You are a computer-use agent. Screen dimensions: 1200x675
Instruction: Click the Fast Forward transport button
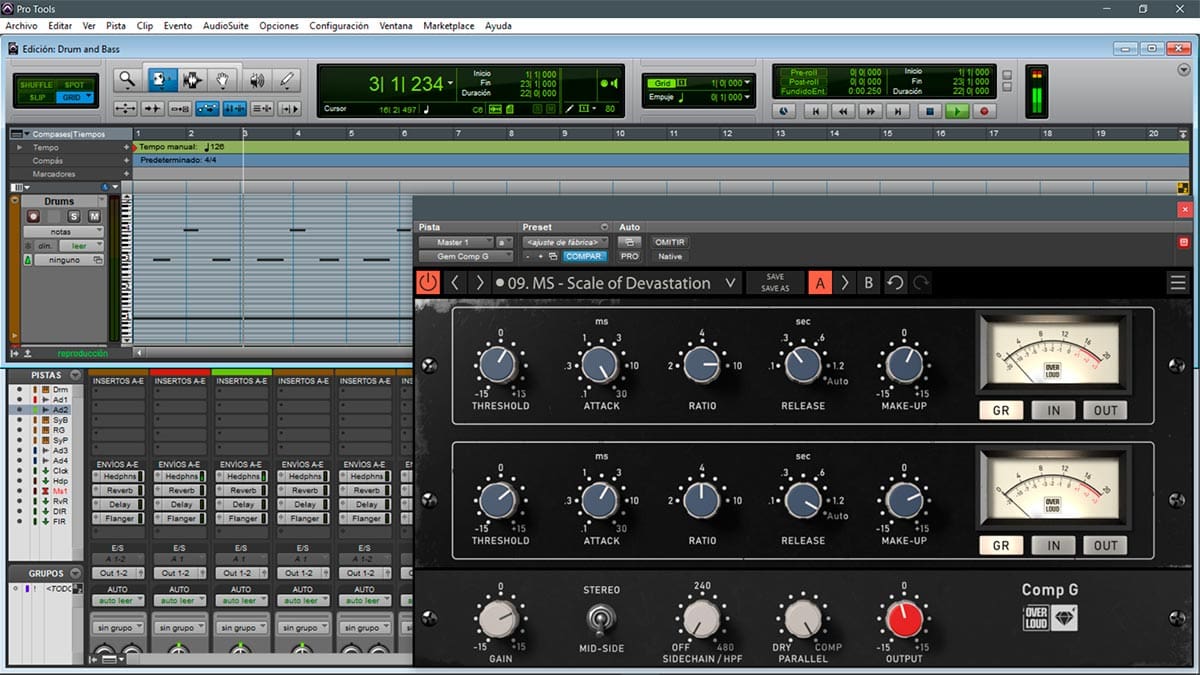pyautogui.click(x=873, y=112)
